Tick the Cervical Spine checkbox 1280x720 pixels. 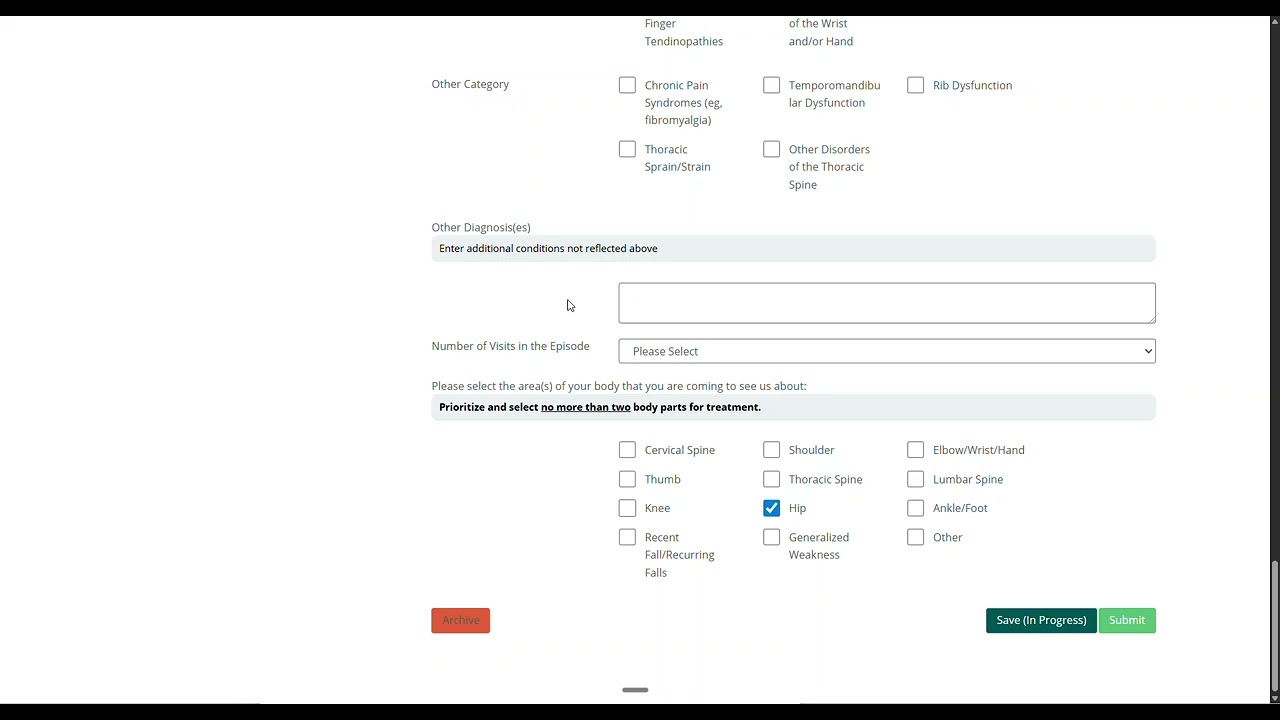[627, 450]
